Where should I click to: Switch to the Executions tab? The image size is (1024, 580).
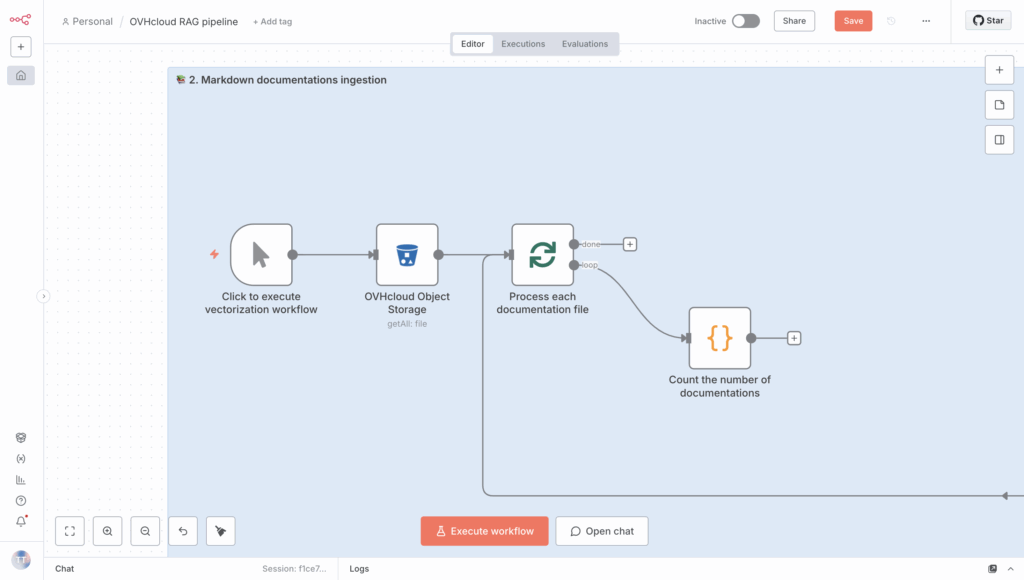coord(523,44)
